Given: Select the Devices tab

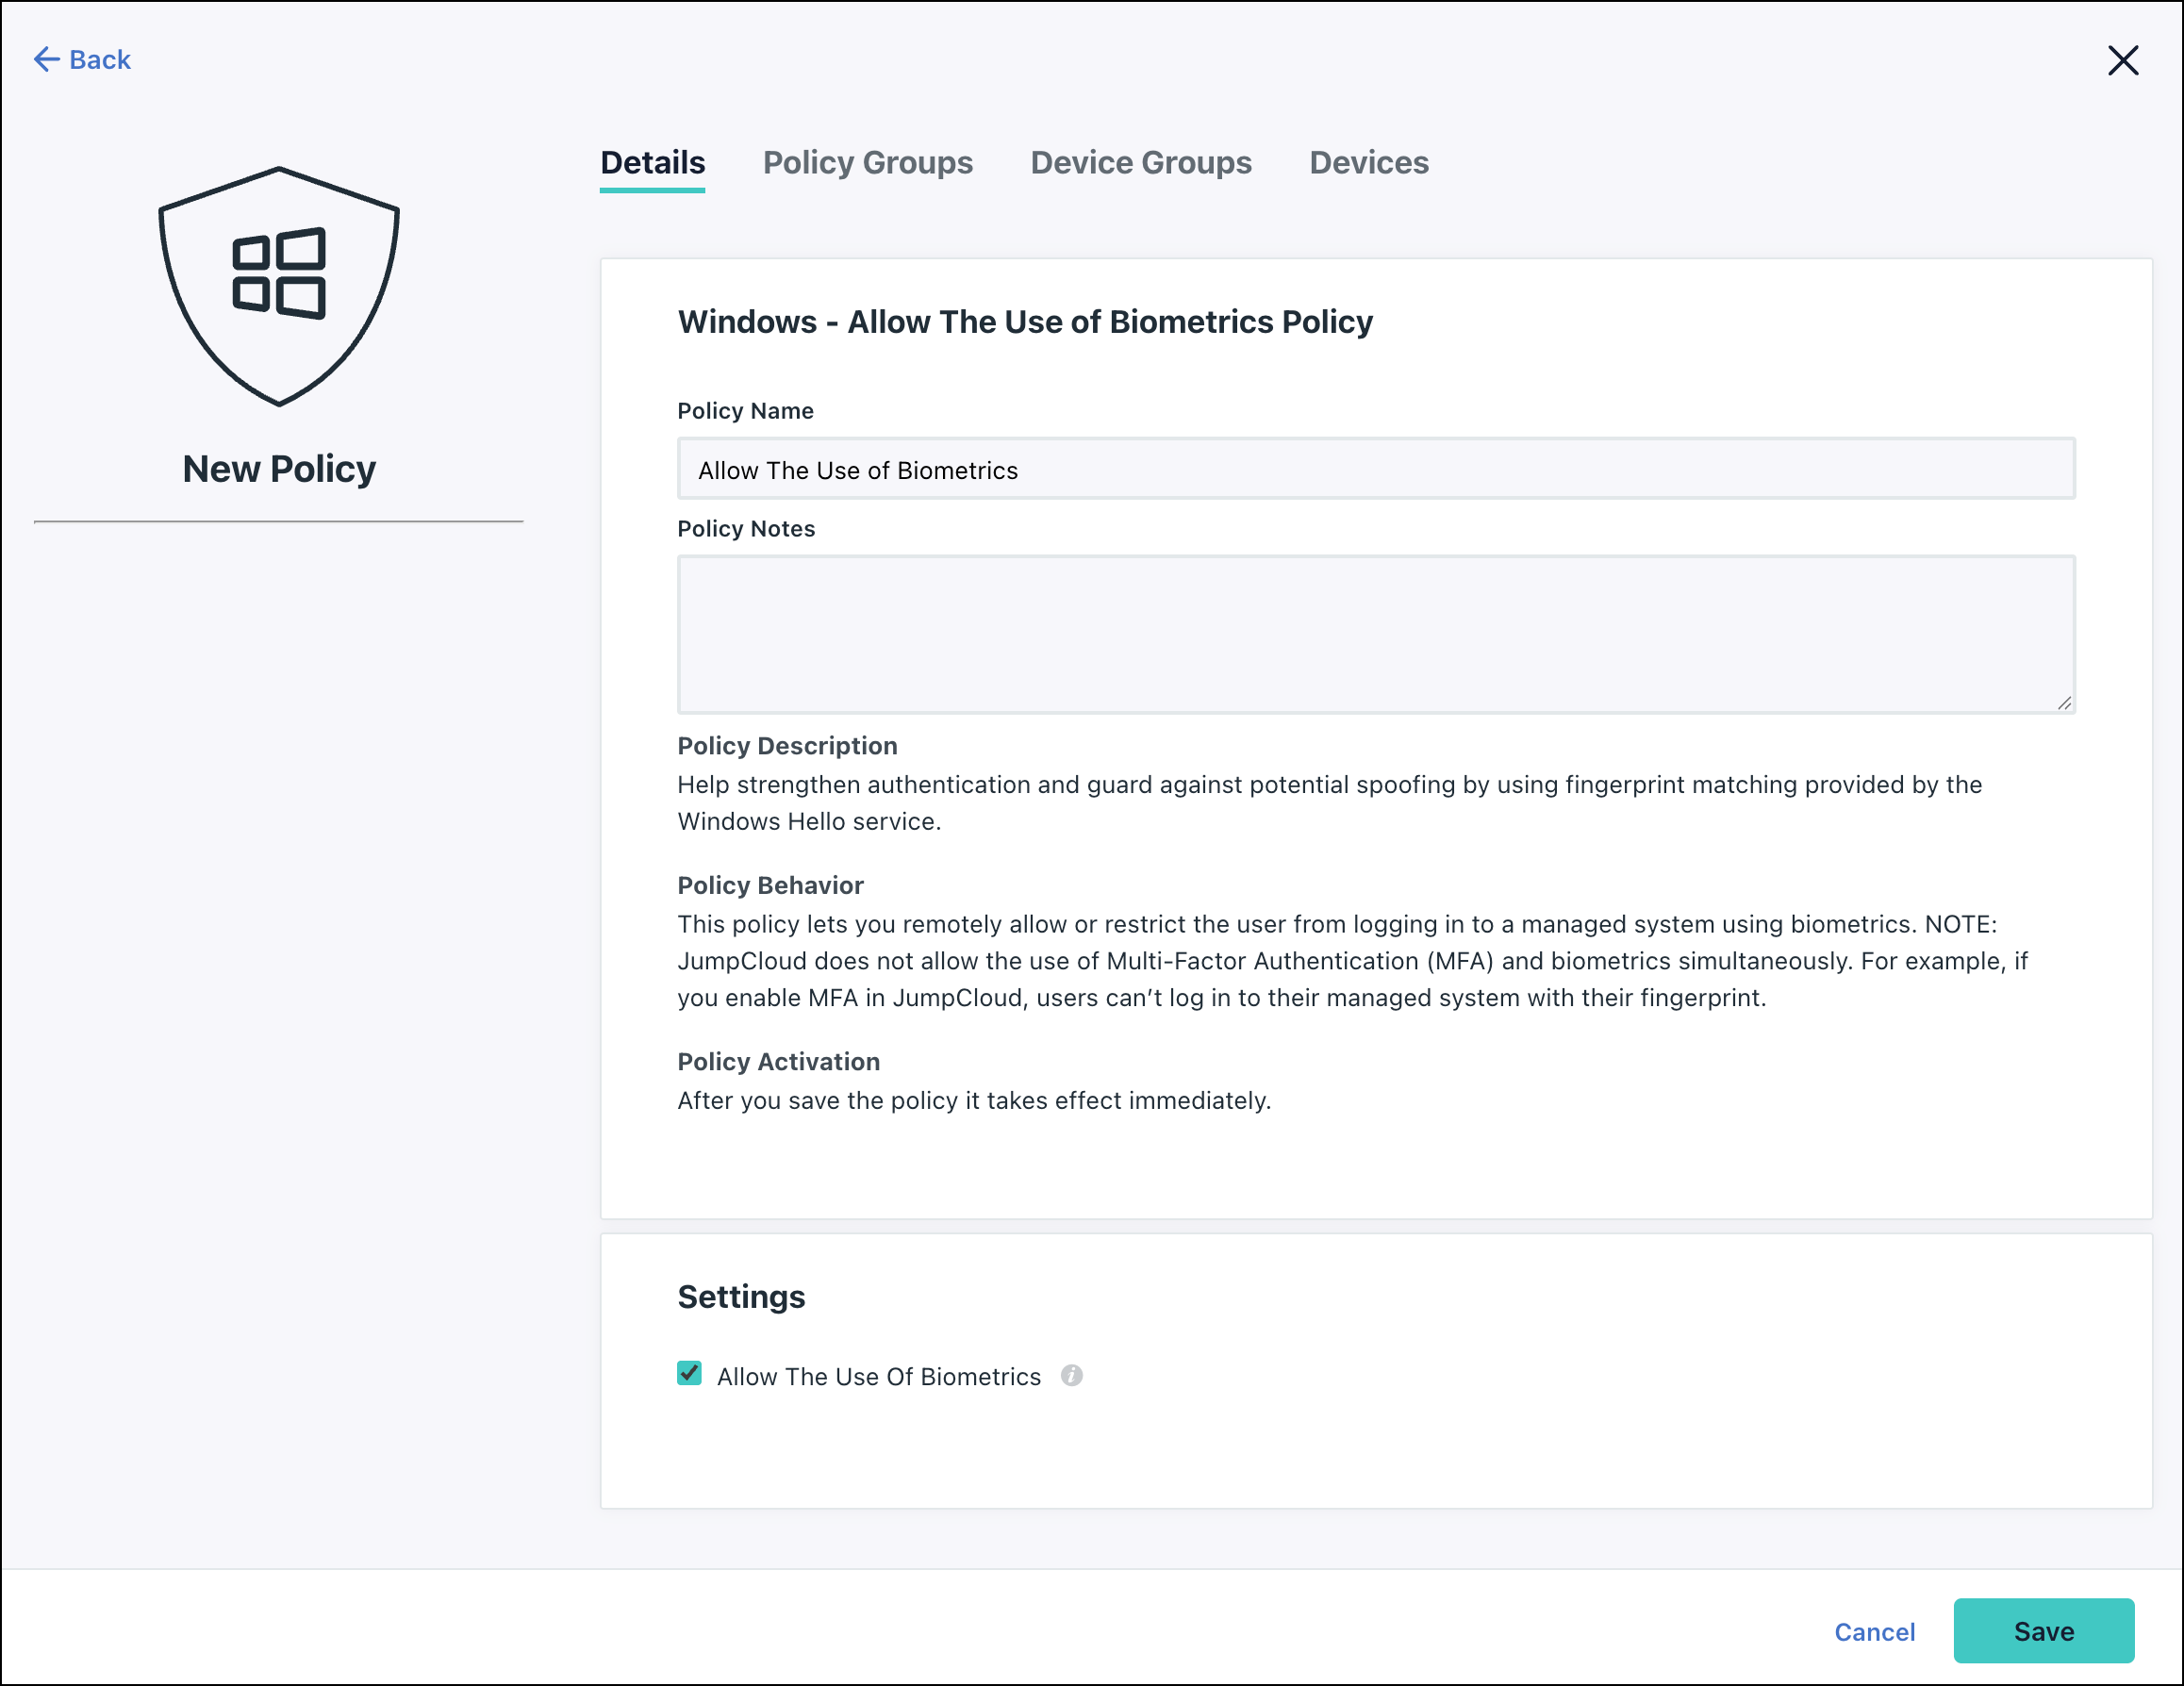Looking at the screenshot, I should [x=1368, y=163].
